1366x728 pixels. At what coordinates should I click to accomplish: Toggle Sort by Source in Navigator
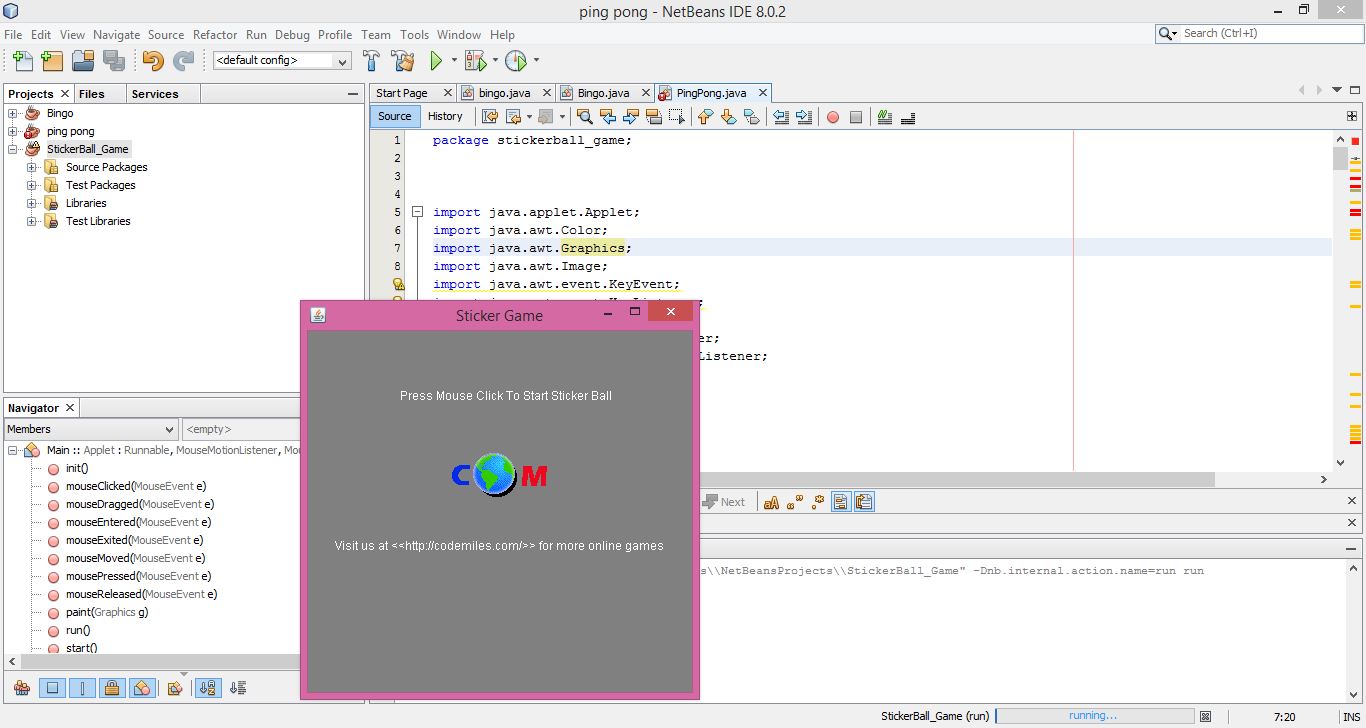point(238,688)
